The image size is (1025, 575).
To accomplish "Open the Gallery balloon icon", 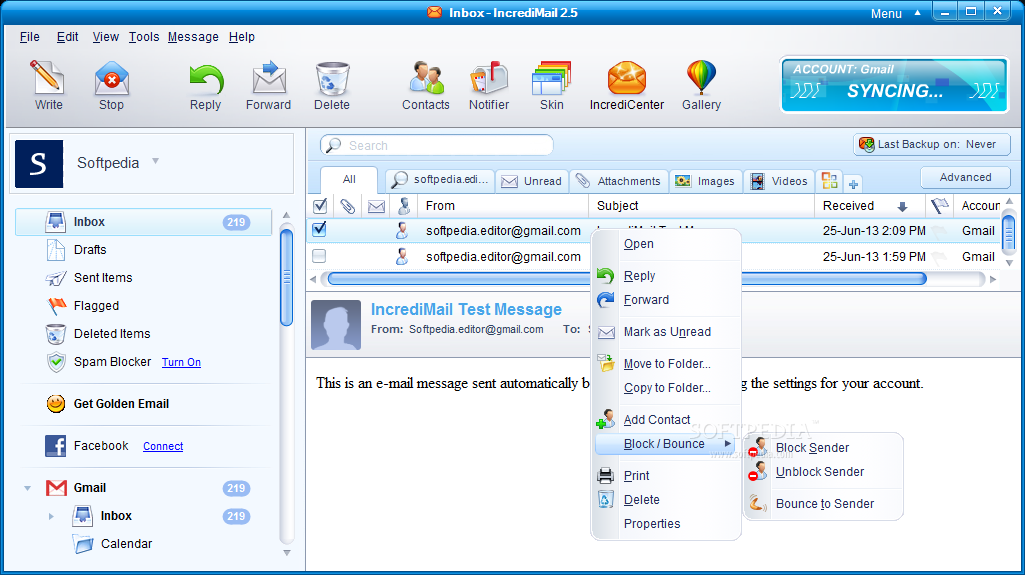I will (701, 85).
